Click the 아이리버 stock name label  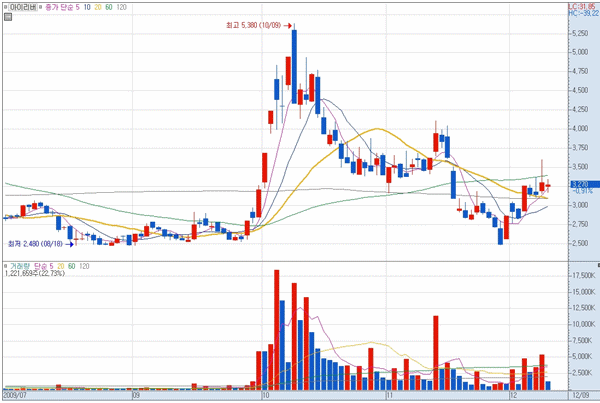coord(23,6)
